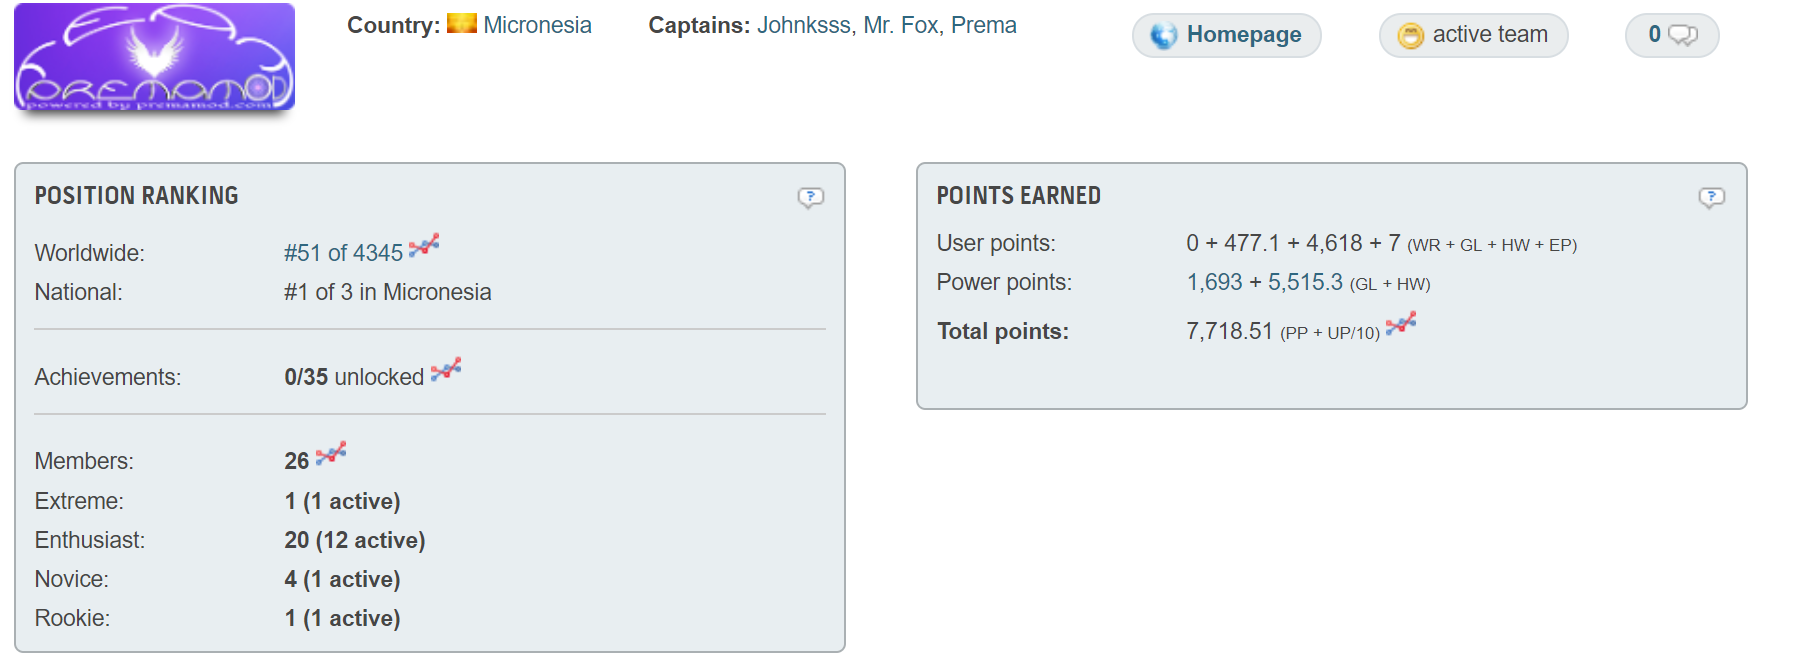
Task: Click the smiley icon on active team
Action: pos(1410,36)
